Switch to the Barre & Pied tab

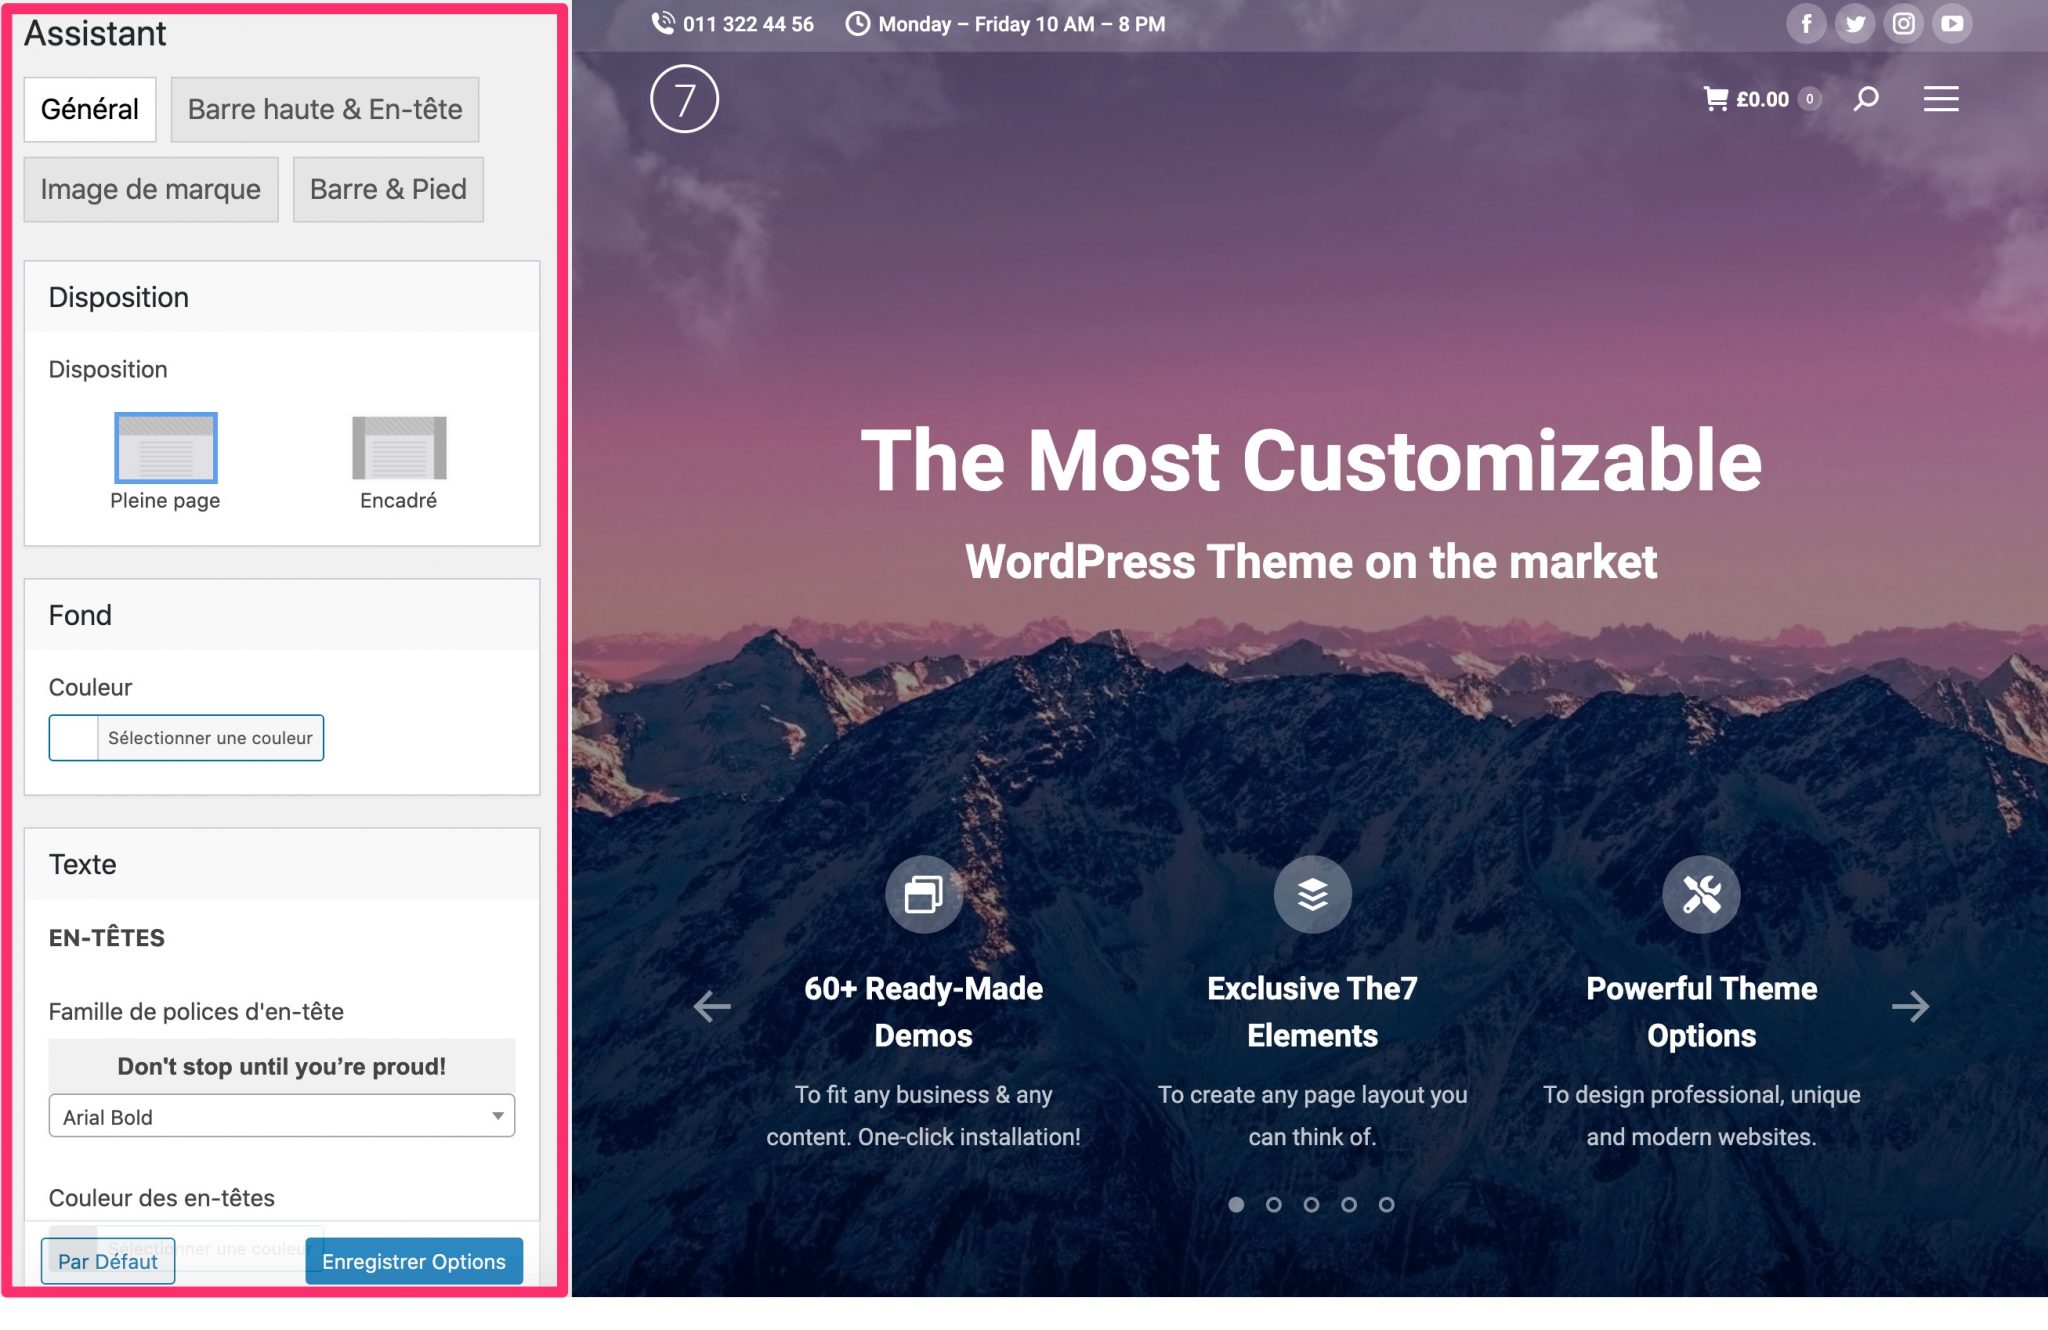pyautogui.click(x=388, y=189)
